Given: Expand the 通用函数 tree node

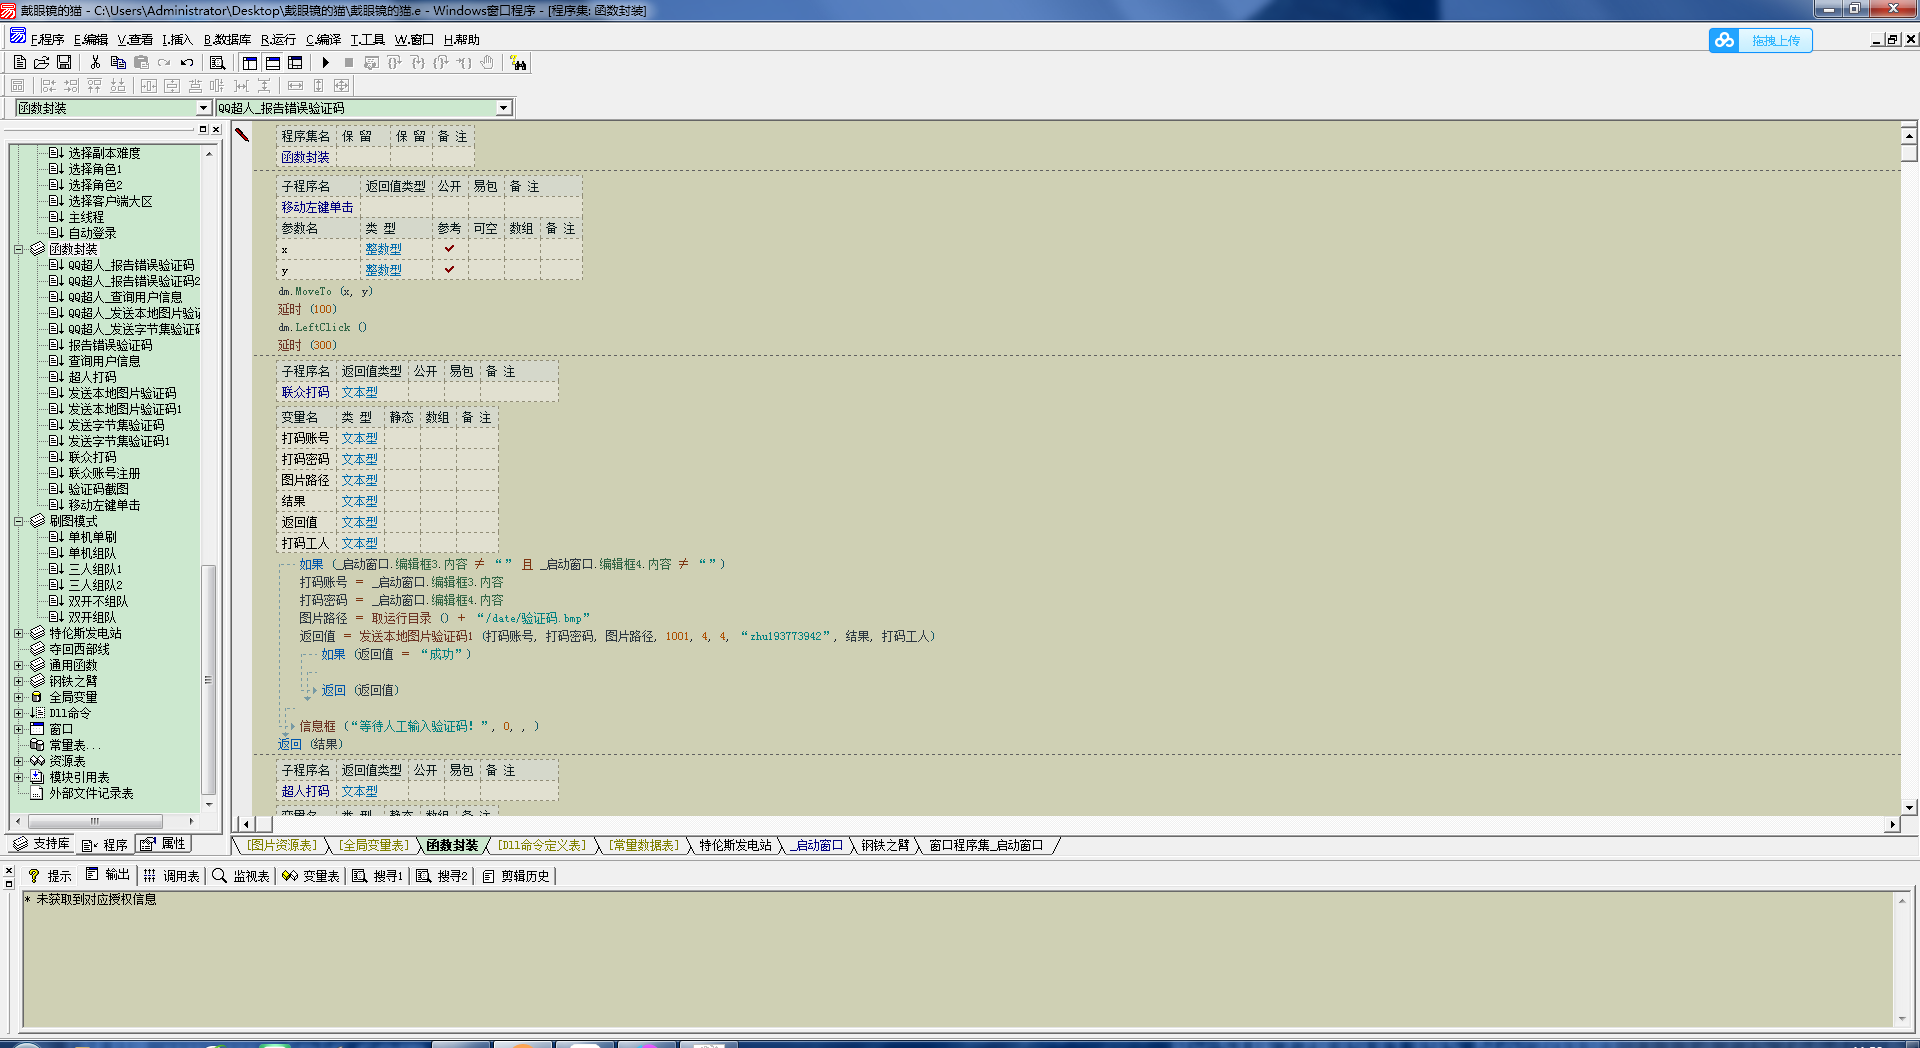Looking at the screenshot, I should [18, 665].
